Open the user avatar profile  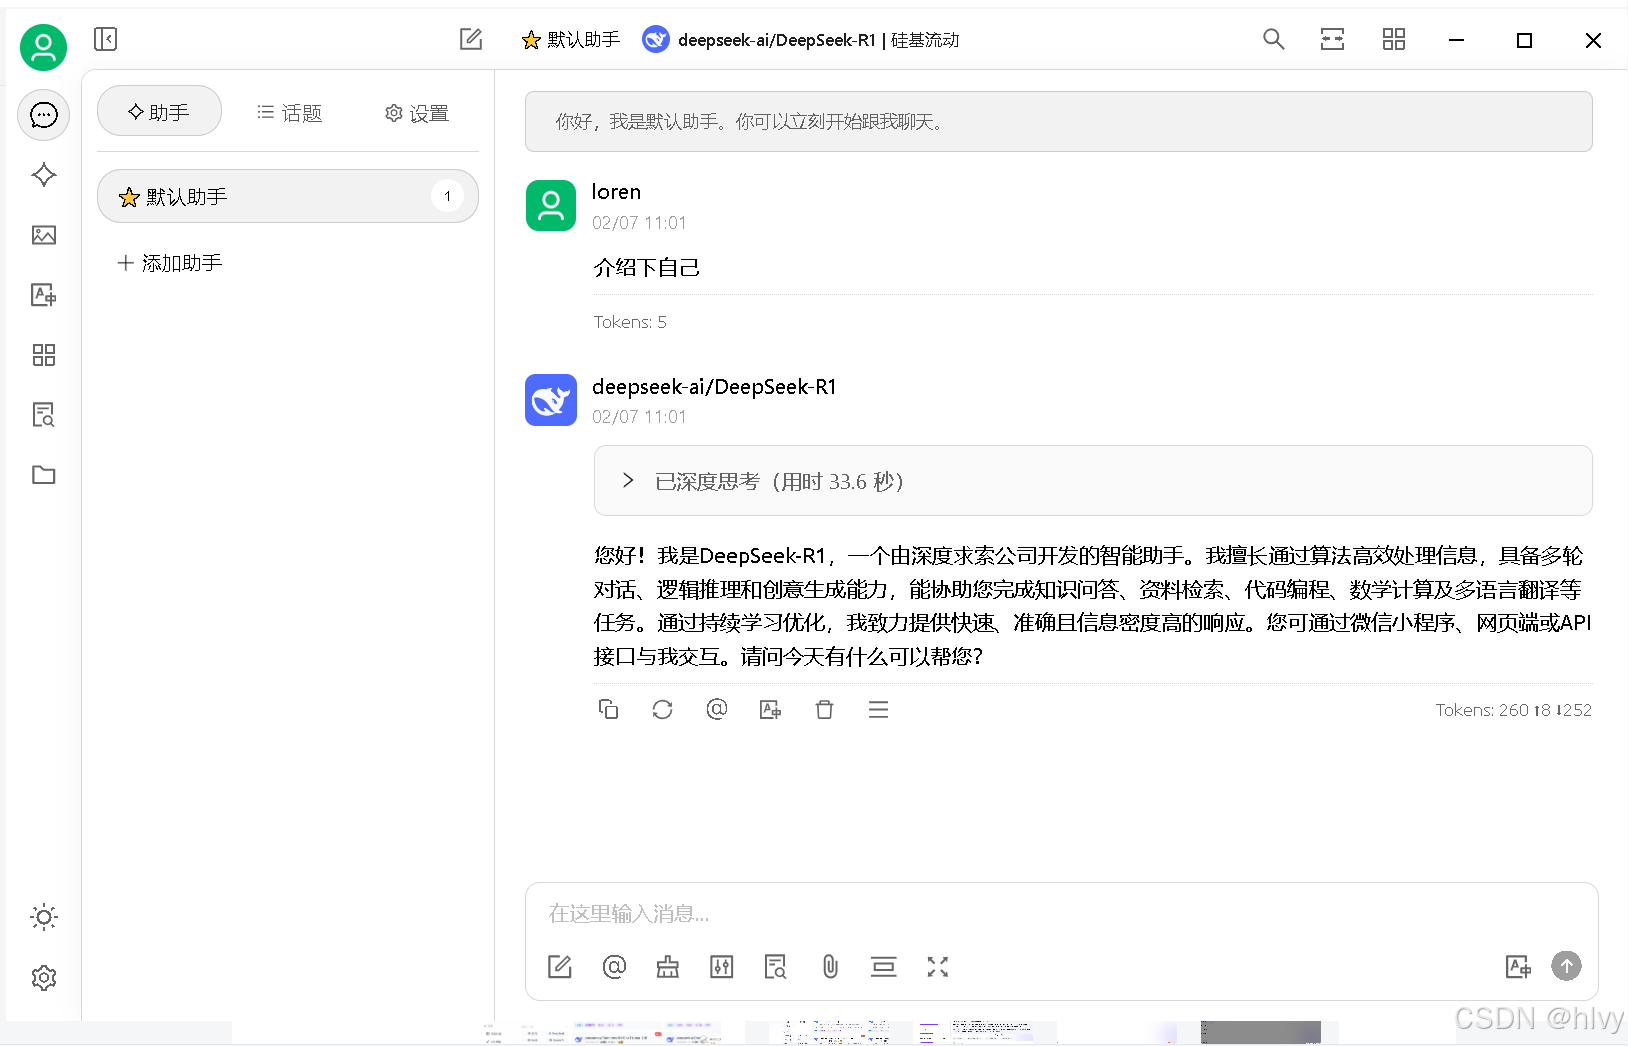[x=43, y=47]
